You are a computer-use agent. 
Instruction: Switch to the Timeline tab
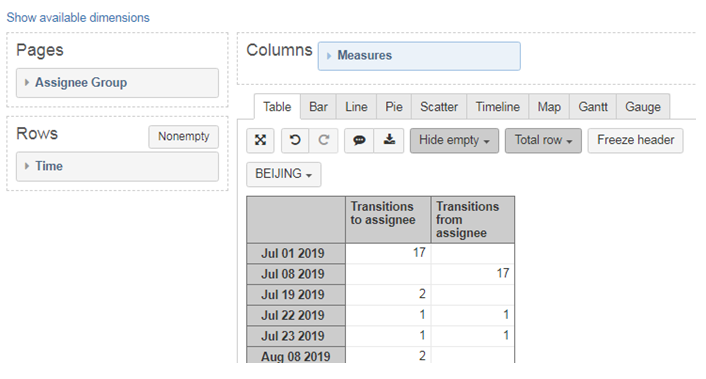click(x=498, y=107)
